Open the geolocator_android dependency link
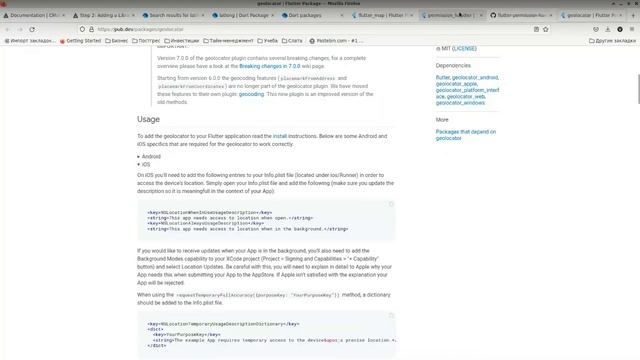Viewport: 640px width, 360px height. pyautogui.click(x=475, y=78)
